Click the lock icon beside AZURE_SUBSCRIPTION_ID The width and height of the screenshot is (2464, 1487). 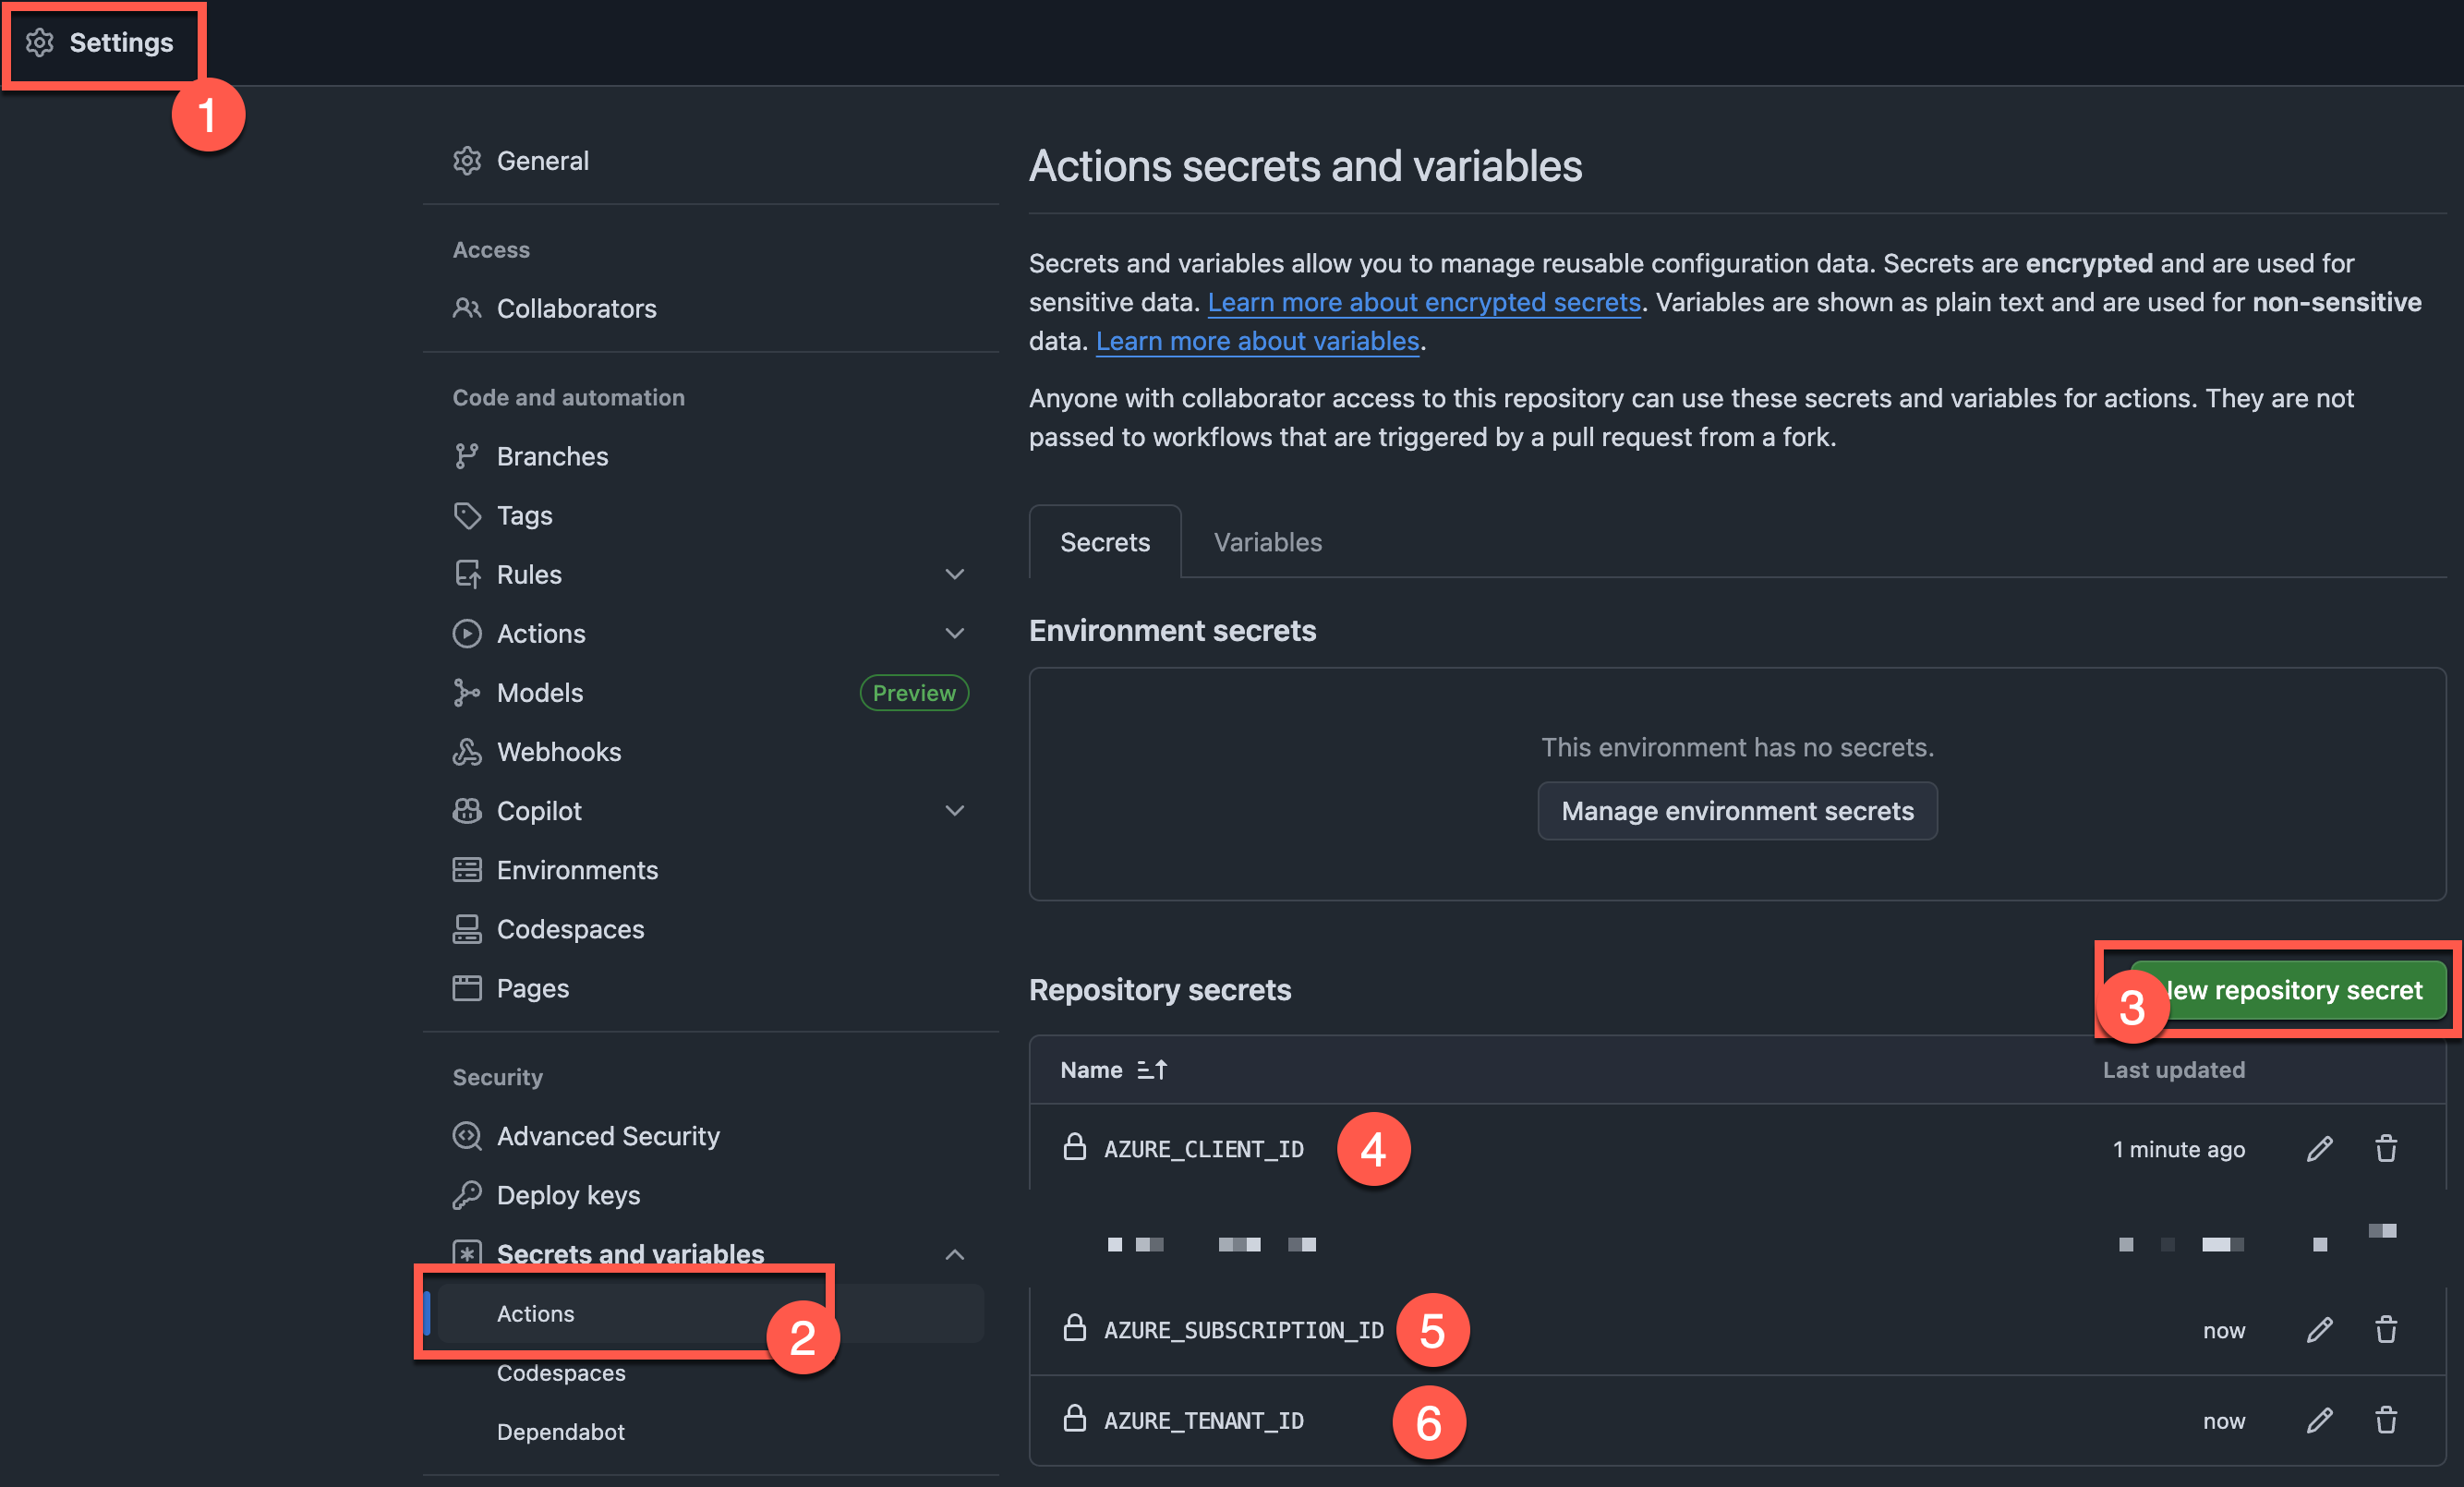tap(1074, 1328)
